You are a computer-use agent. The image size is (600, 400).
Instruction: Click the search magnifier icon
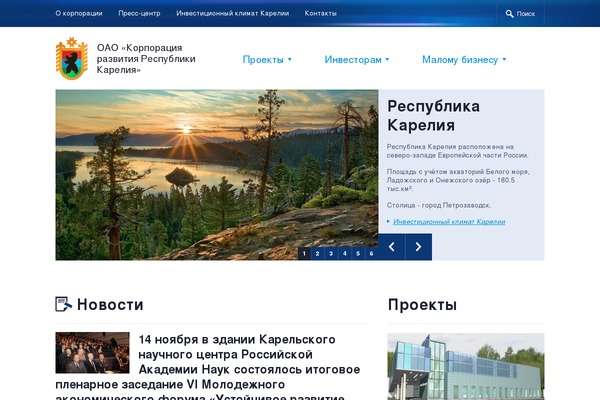click(x=509, y=14)
